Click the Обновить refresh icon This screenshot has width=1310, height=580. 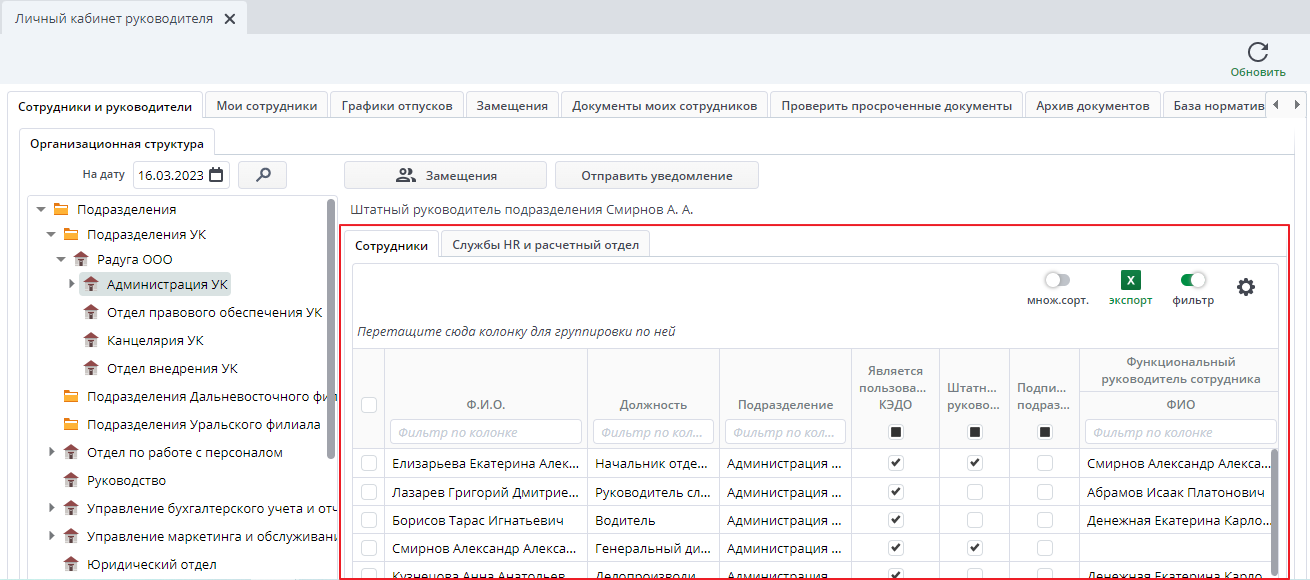[1257, 53]
